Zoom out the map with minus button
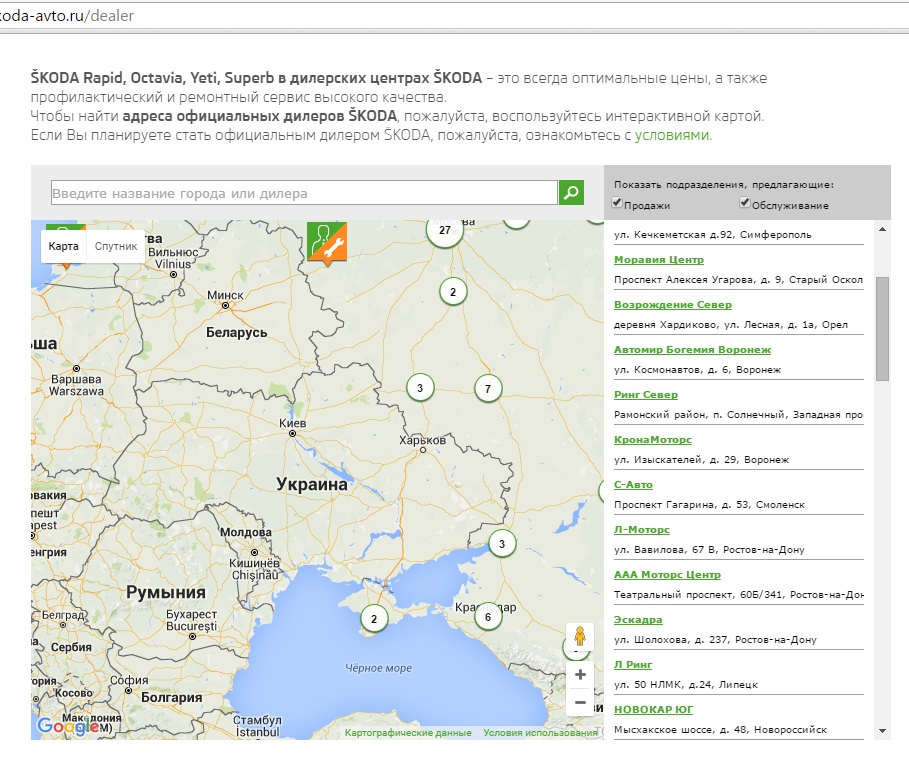 pos(580,703)
